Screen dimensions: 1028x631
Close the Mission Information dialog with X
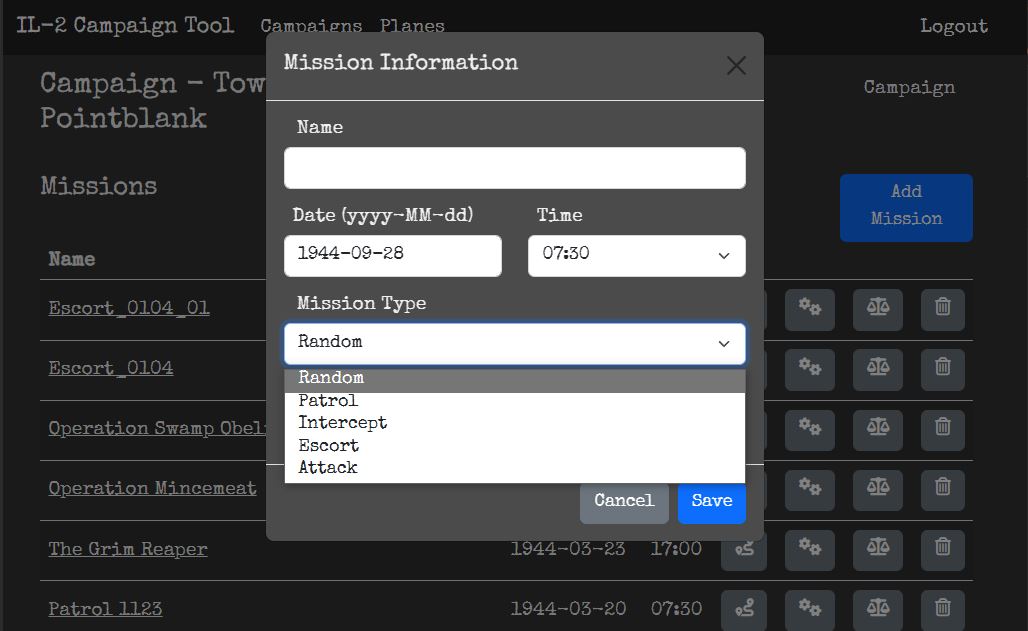point(736,66)
